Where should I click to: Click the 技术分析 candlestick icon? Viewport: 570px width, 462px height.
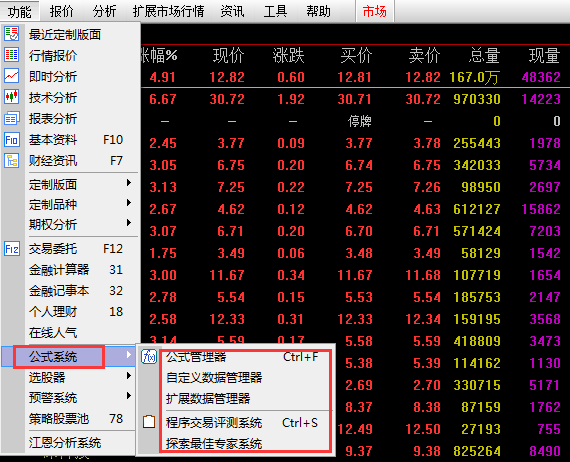(x=12, y=97)
